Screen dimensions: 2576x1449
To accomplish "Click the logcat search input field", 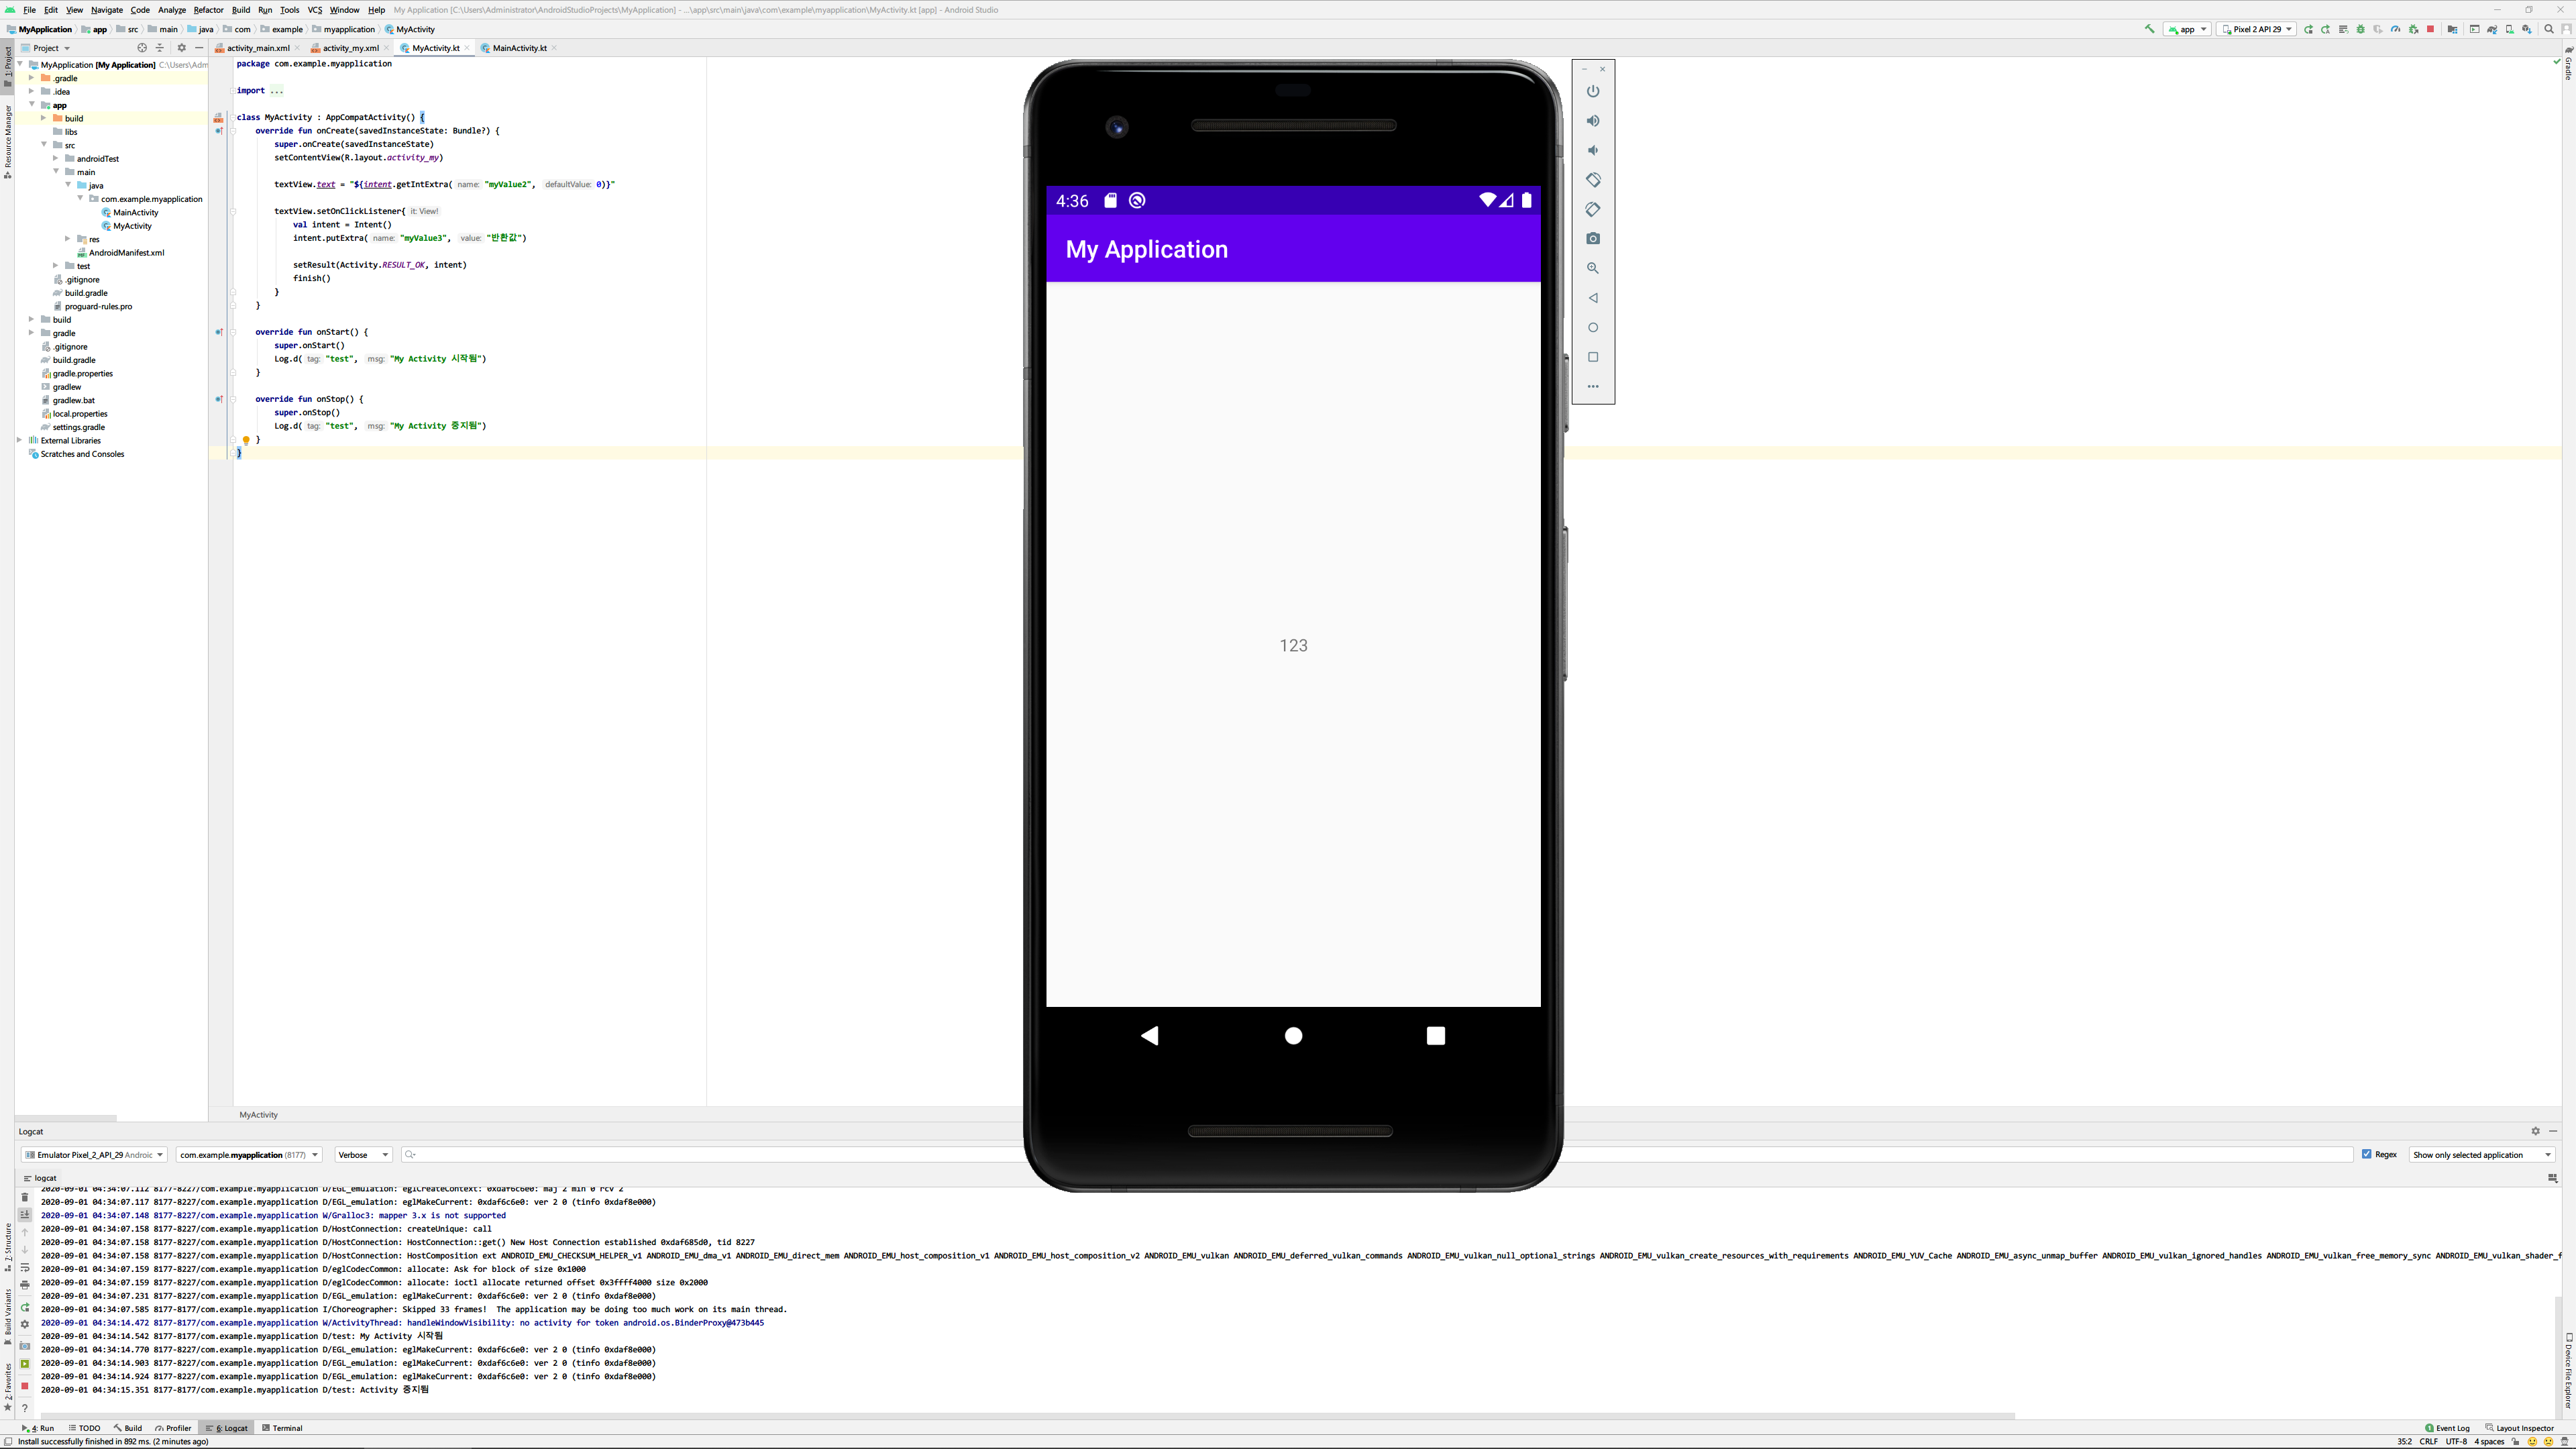I will [x=700, y=1155].
